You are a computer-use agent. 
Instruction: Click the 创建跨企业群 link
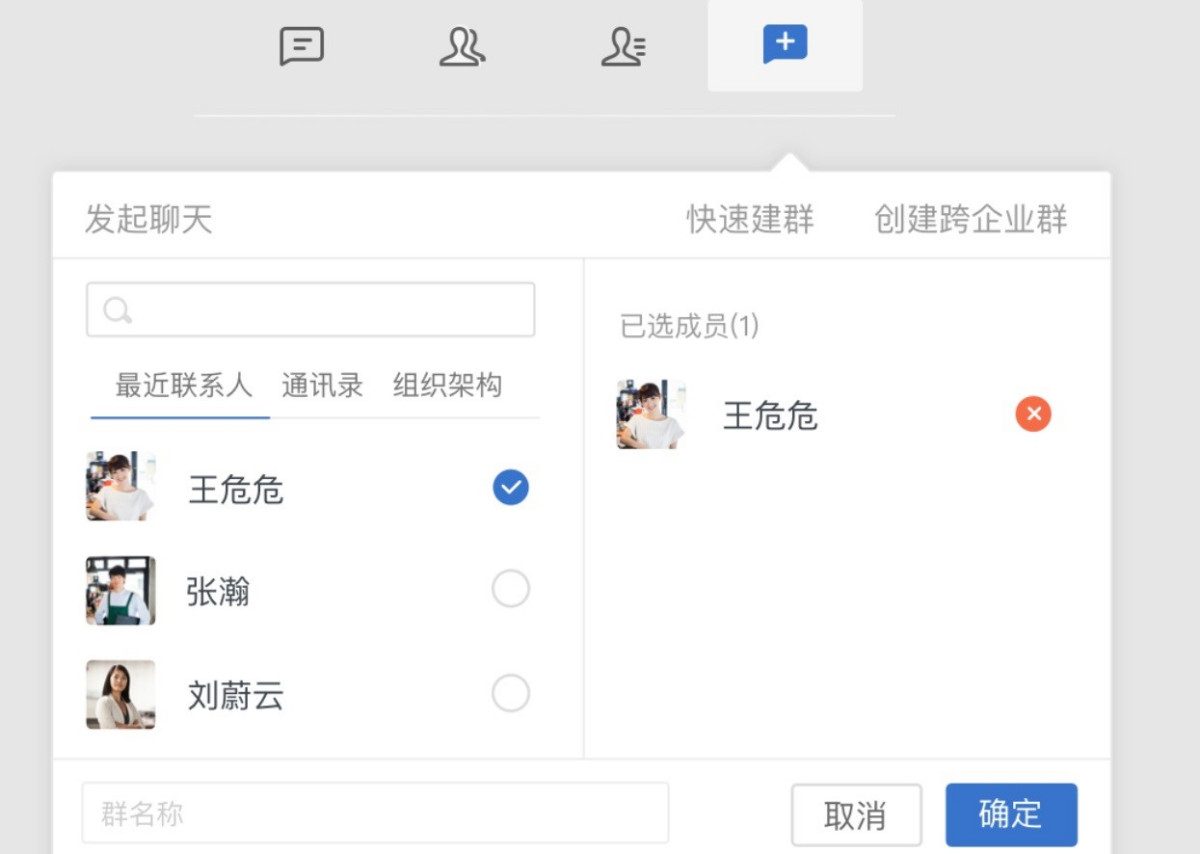(970, 219)
